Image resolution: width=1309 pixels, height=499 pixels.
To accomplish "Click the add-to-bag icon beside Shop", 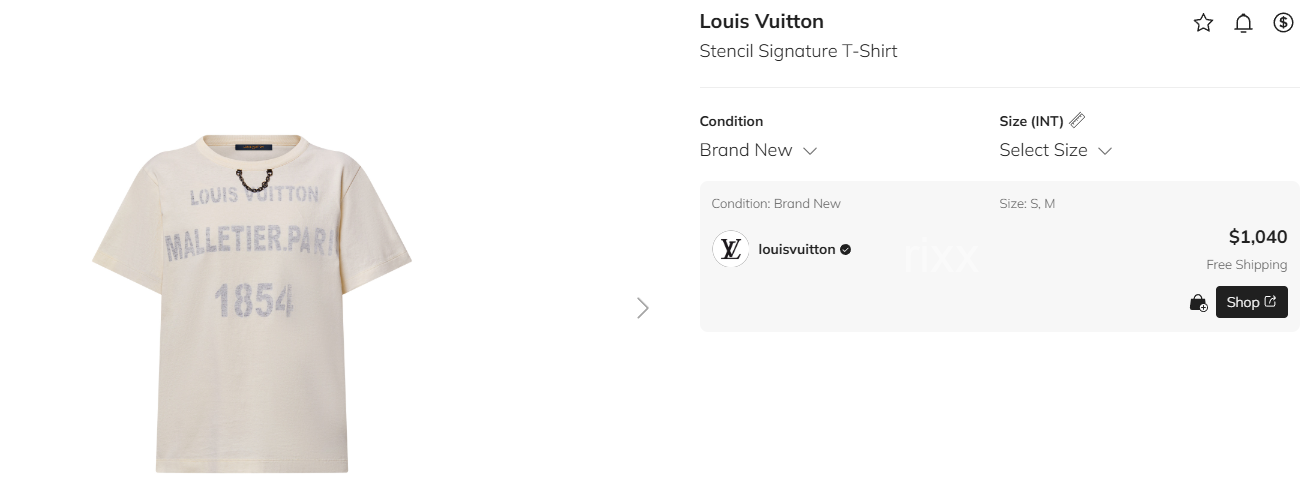I will (x=1198, y=302).
